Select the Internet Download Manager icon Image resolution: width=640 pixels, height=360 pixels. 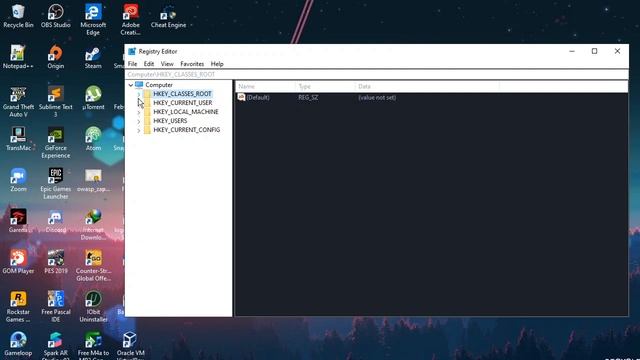pyautogui.click(x=93, y=224)
